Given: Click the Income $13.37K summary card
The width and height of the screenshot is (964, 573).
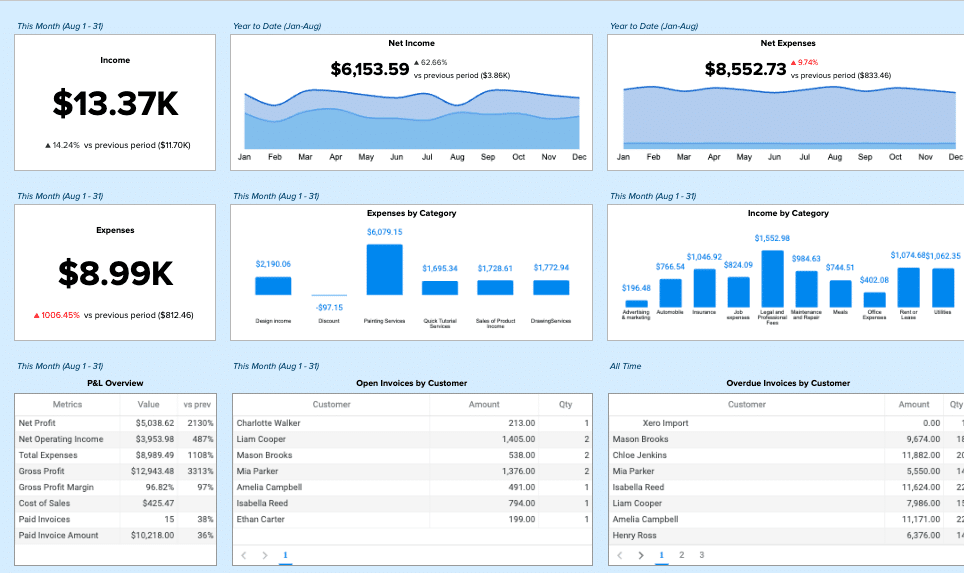Looking at the screenshot, I should [115, 102].
